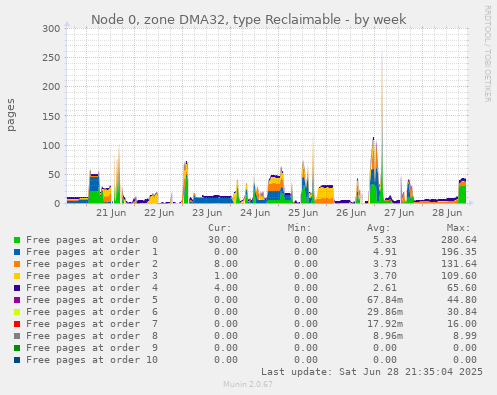Click the '28 Jun' x-axis label
This screenshot has height=395, width=497.
click(447, 213)
